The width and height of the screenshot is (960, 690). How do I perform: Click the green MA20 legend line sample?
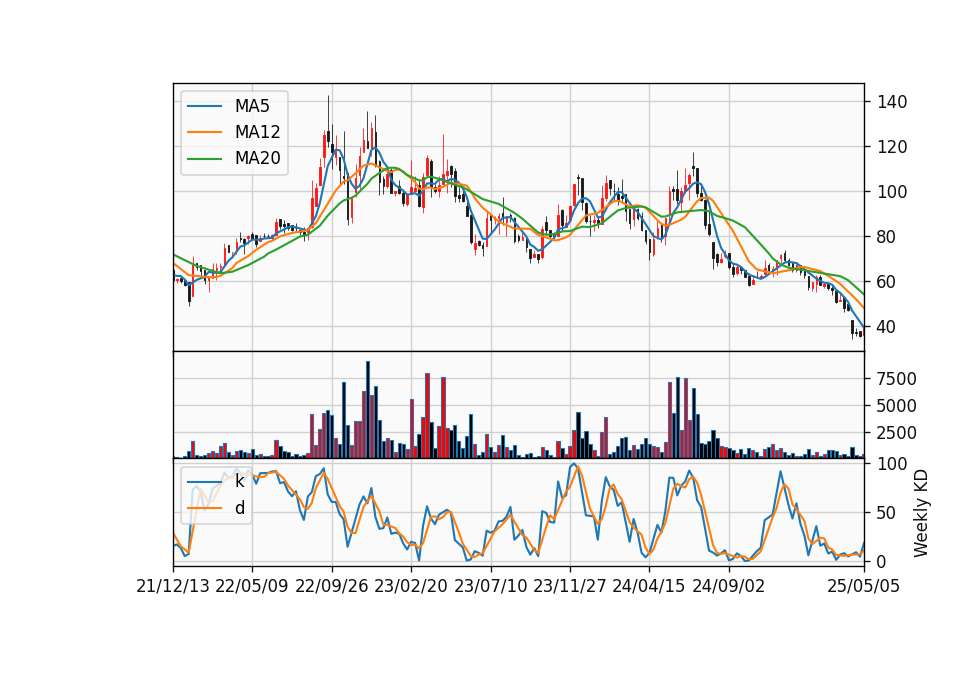(204, 159)
